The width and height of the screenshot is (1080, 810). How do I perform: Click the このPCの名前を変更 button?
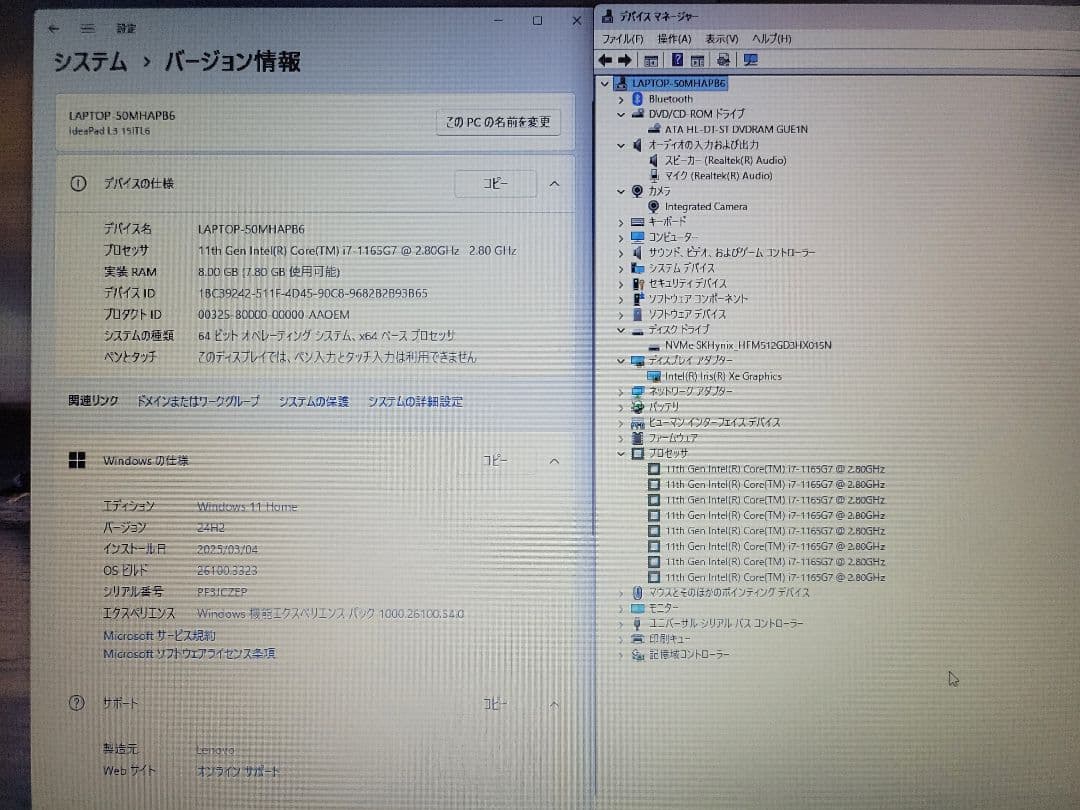497,121
